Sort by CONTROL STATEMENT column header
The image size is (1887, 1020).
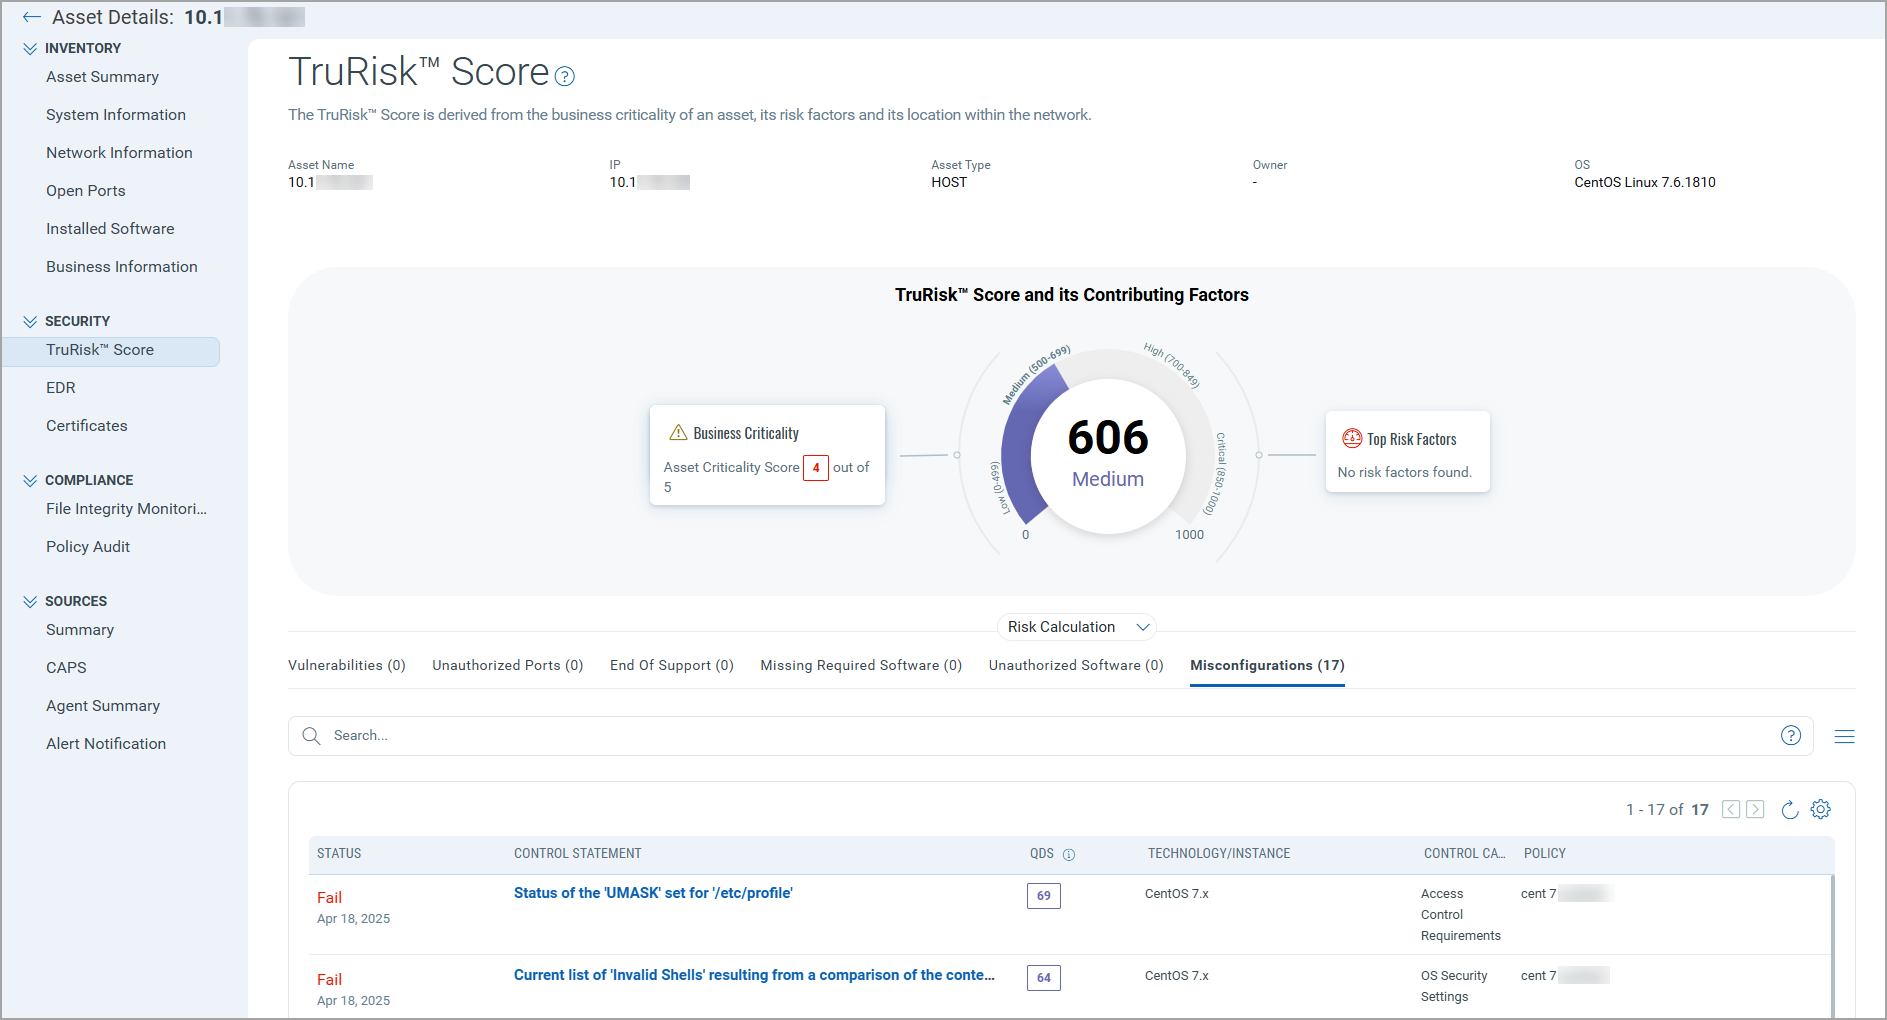(x=578, y=854)
